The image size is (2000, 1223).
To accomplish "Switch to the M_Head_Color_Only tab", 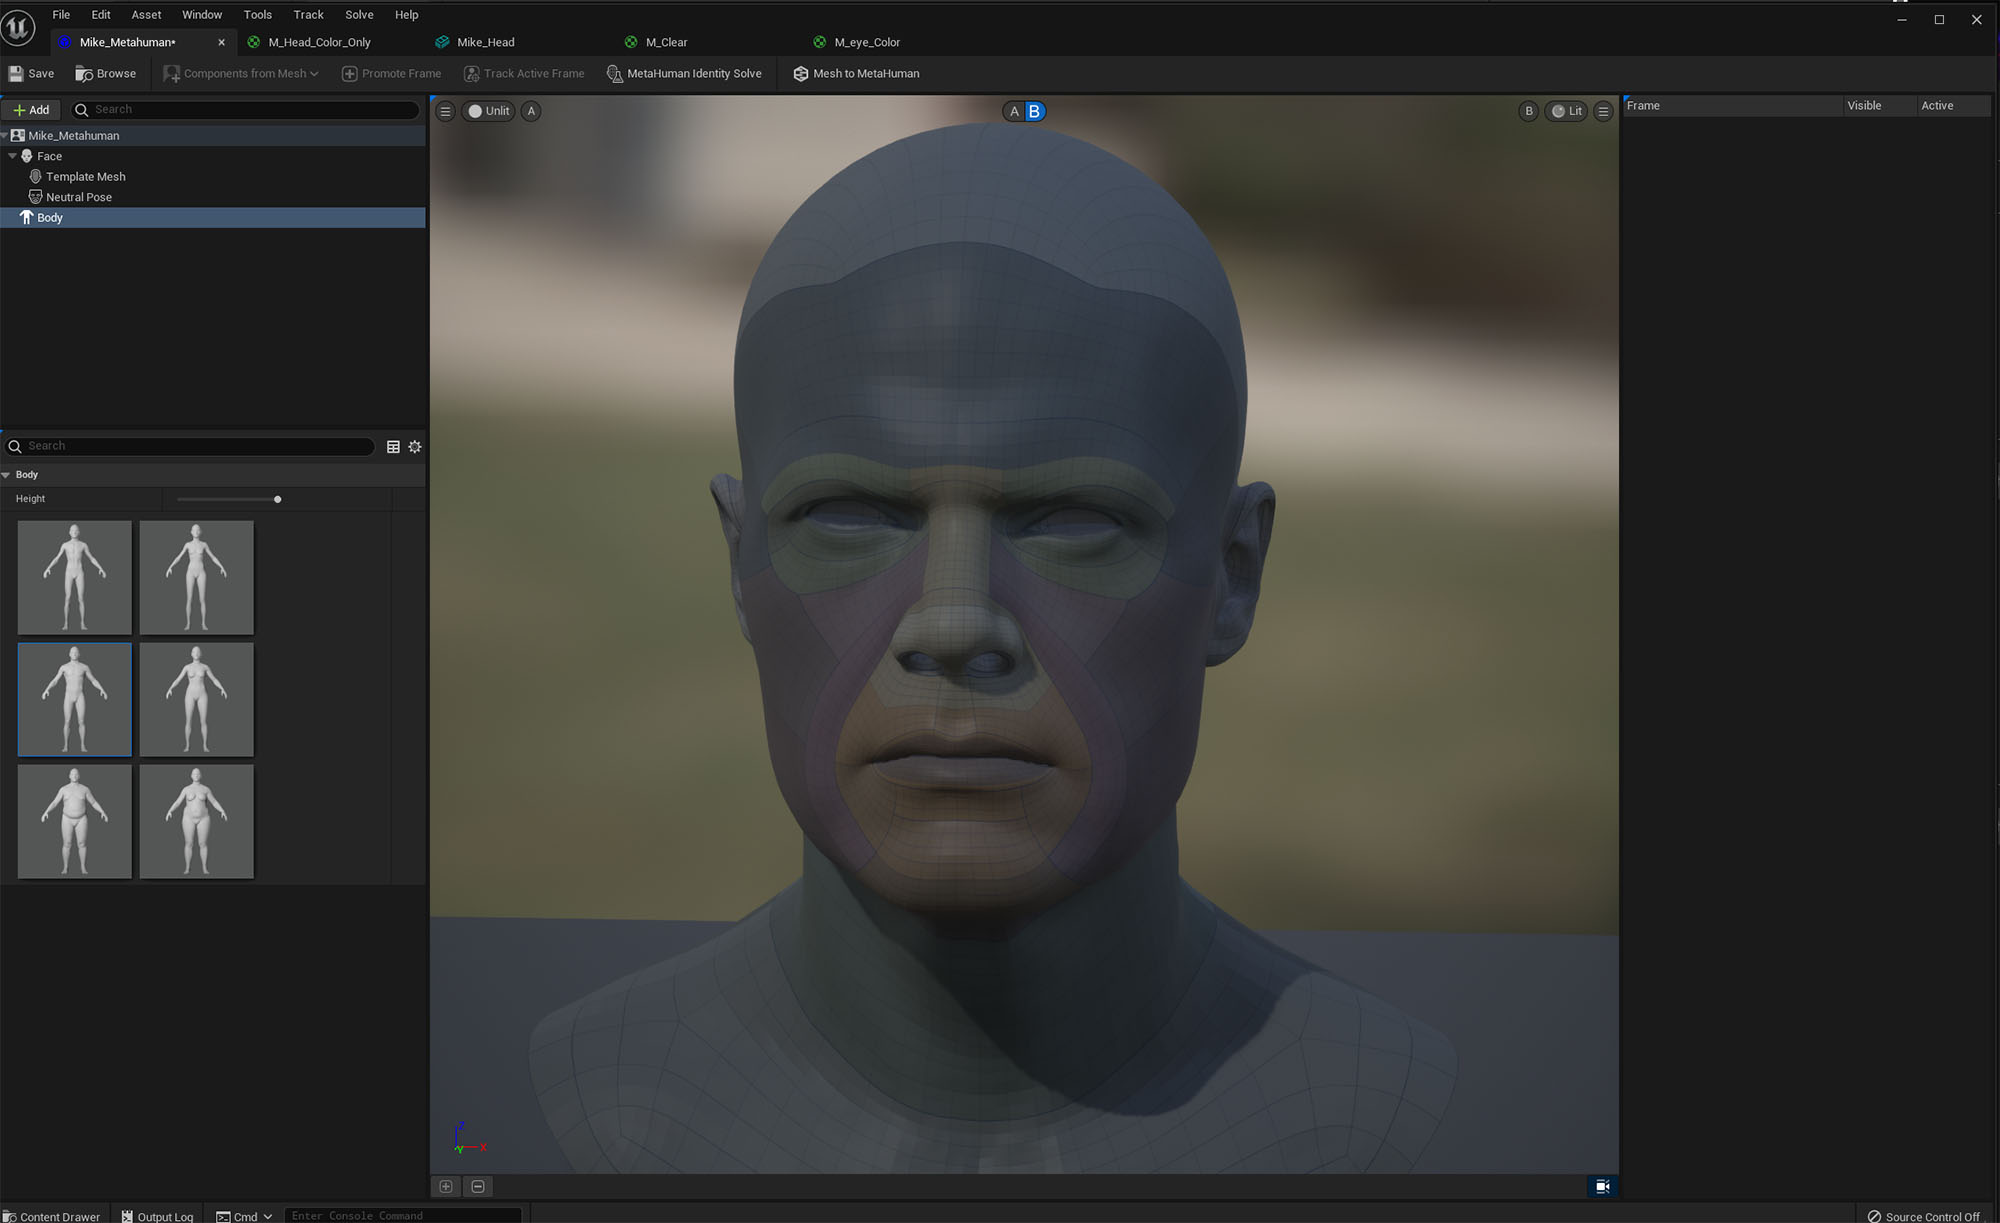I will (319, 42).
